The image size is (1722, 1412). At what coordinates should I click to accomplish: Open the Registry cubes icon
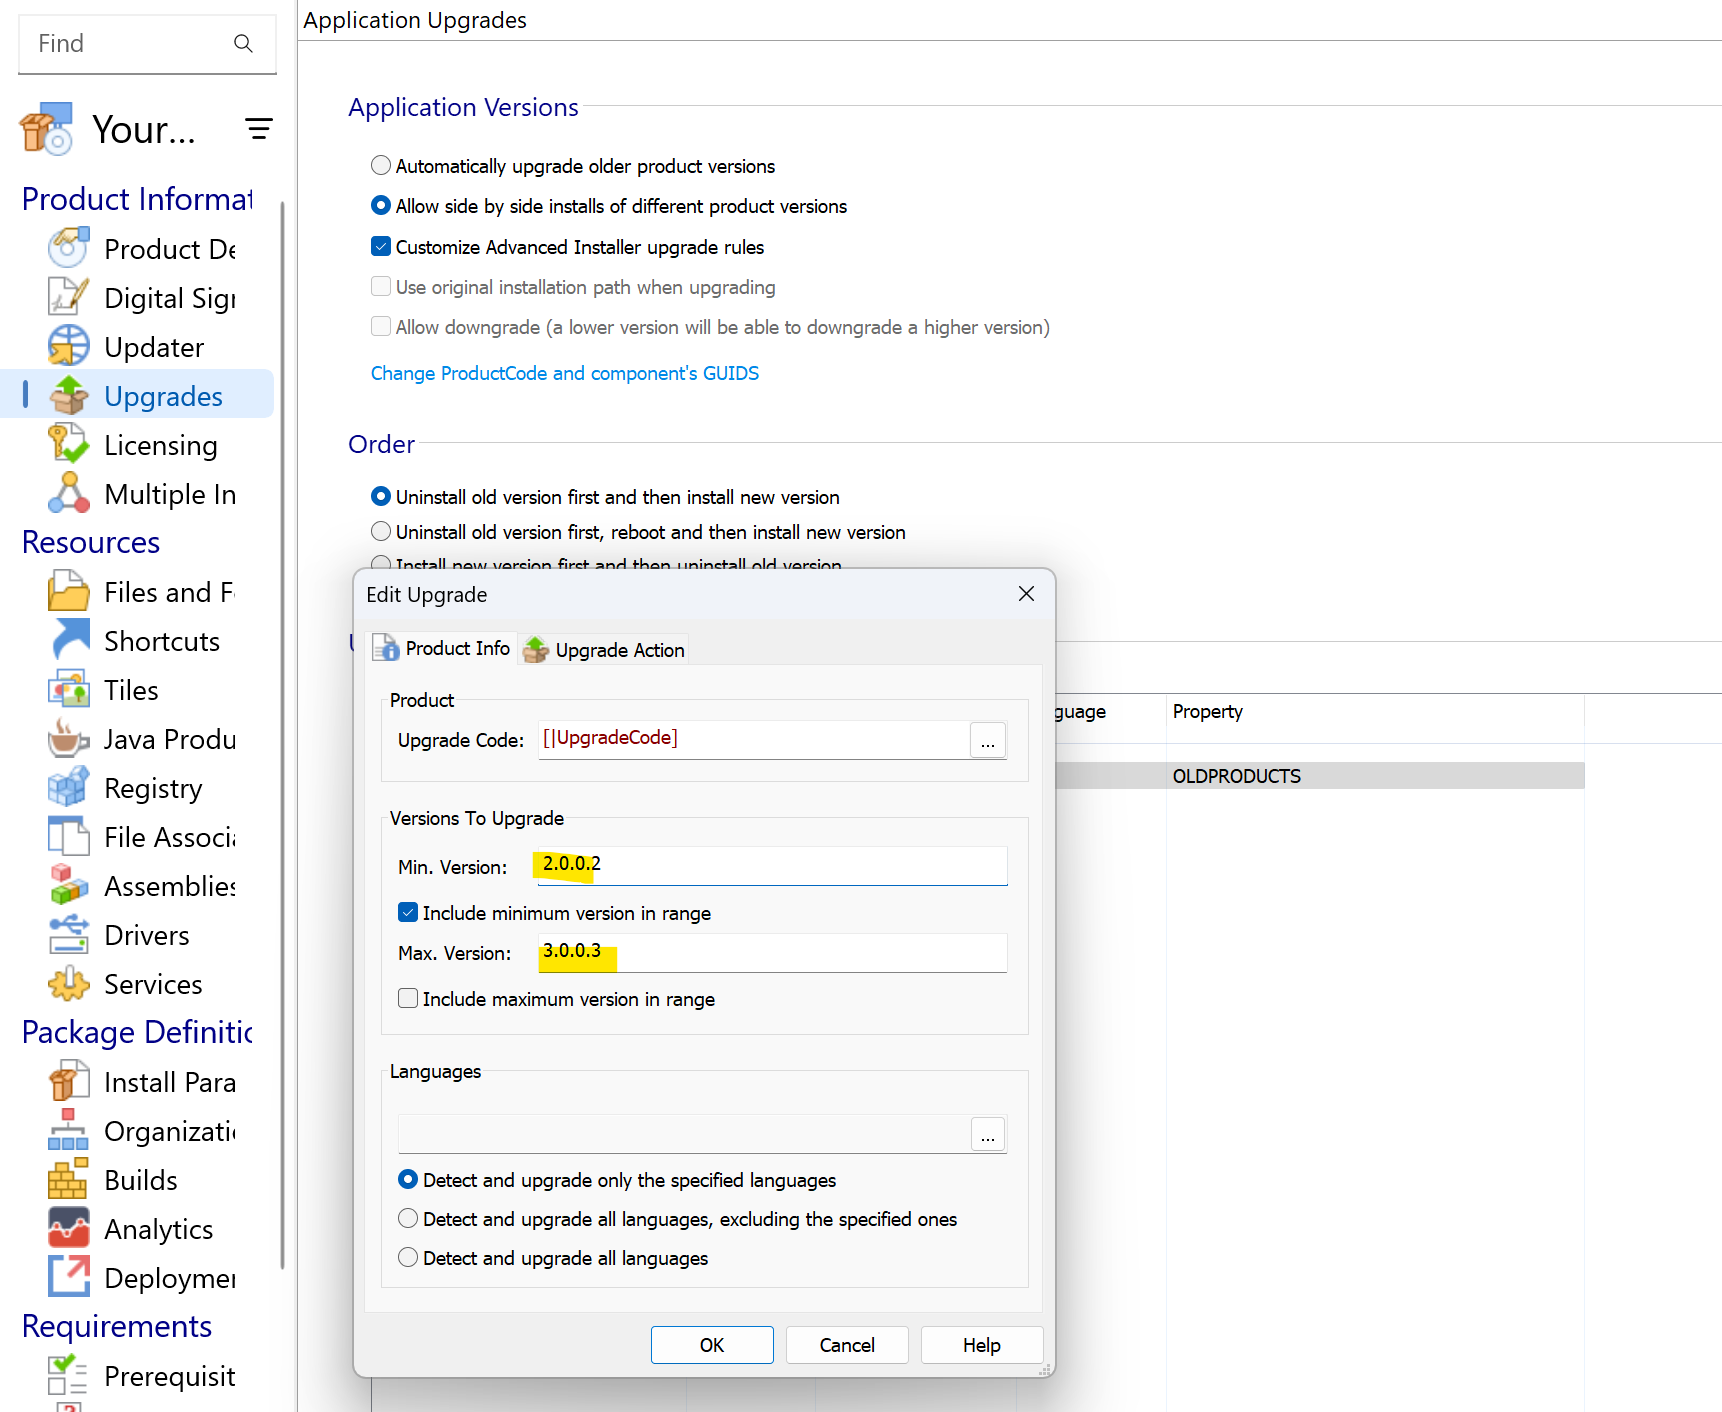click(x=68, y=787)
